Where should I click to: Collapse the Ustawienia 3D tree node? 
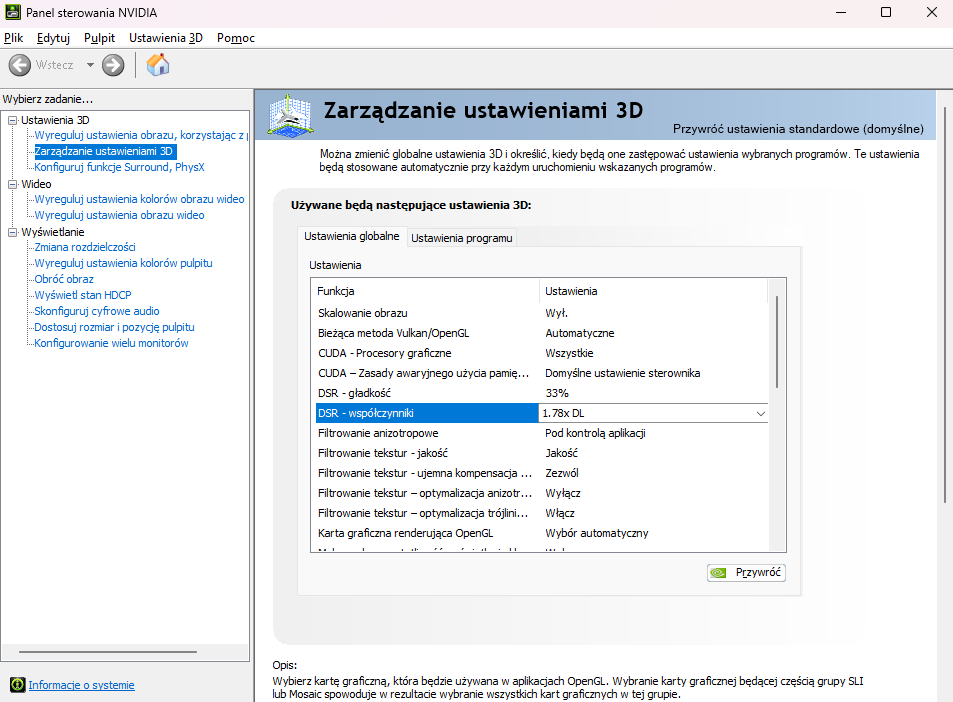tap(12, 120)
